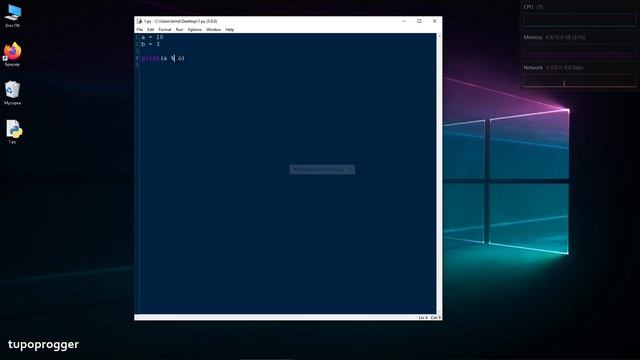
Task: Select the Firefox browser desktop icon
Action: [x=12, y=54]
